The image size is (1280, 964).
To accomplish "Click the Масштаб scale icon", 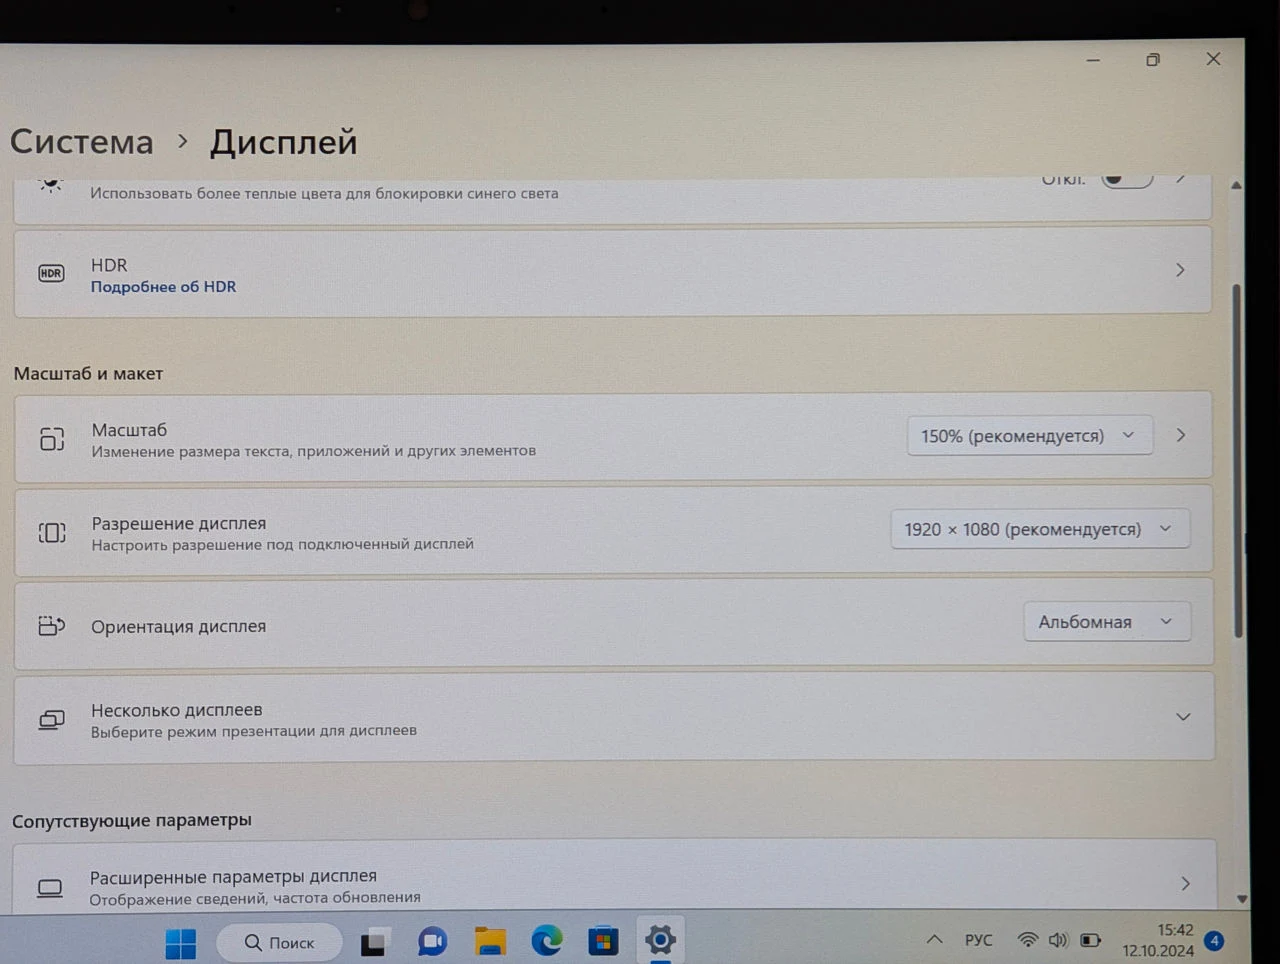I will pyautogui.click(x=52, y=439).
